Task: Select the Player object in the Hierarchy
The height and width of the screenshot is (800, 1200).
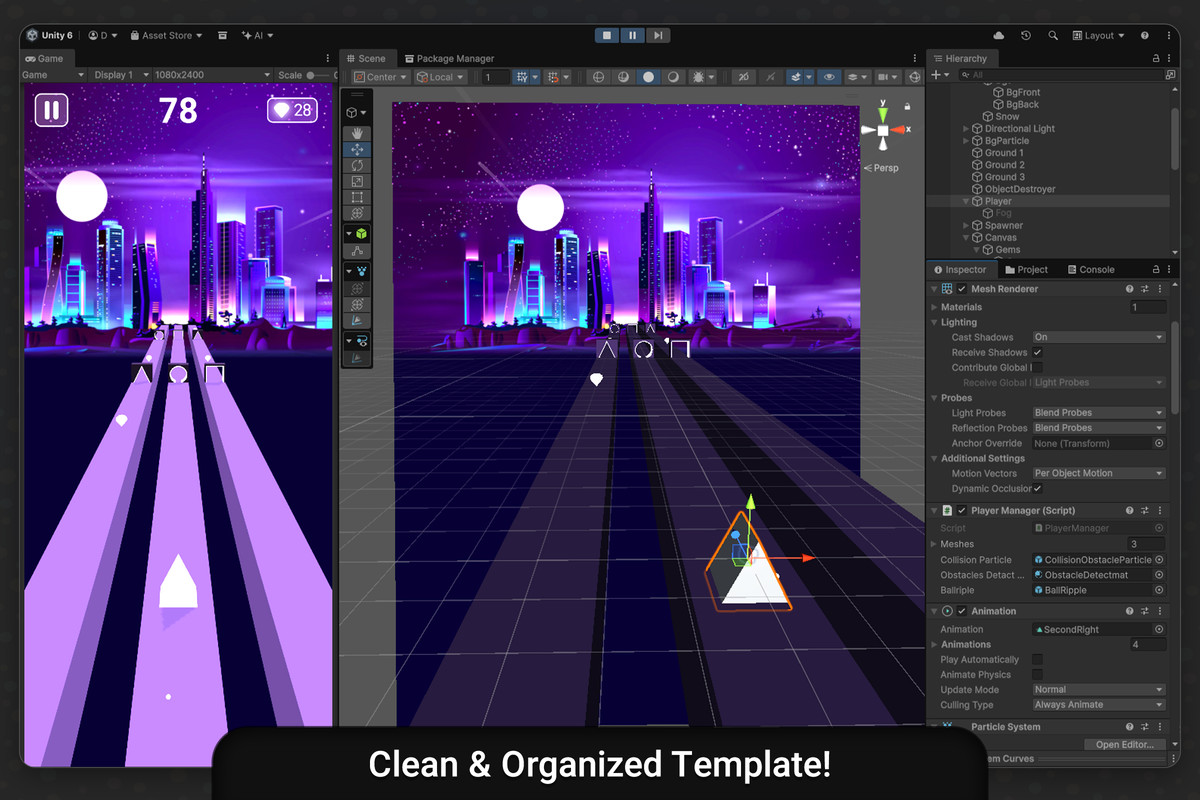Action: click(998, 201)
